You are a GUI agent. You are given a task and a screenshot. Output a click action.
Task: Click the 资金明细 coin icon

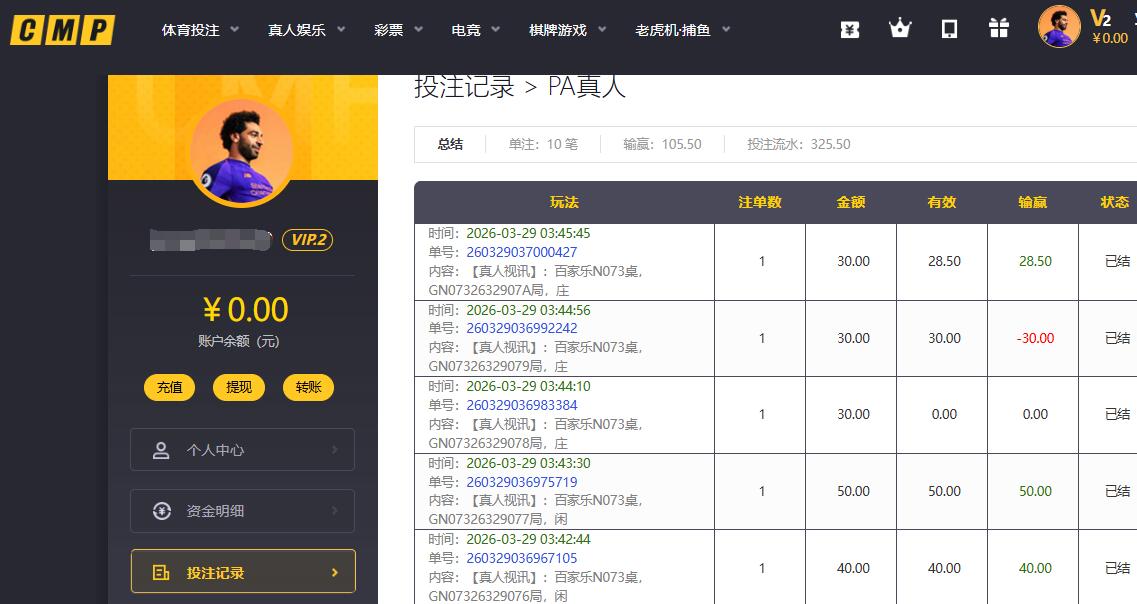click(161, 511)
